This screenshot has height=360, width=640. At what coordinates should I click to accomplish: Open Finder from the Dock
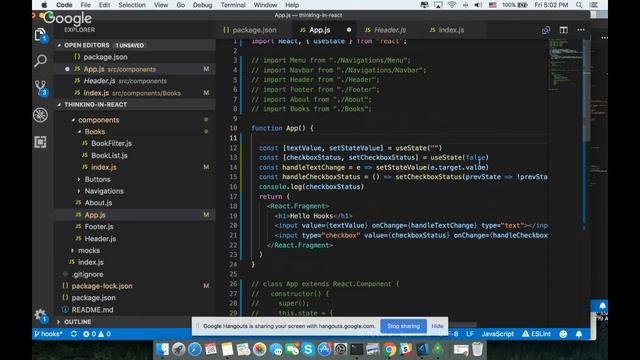(x=162, y=349)
